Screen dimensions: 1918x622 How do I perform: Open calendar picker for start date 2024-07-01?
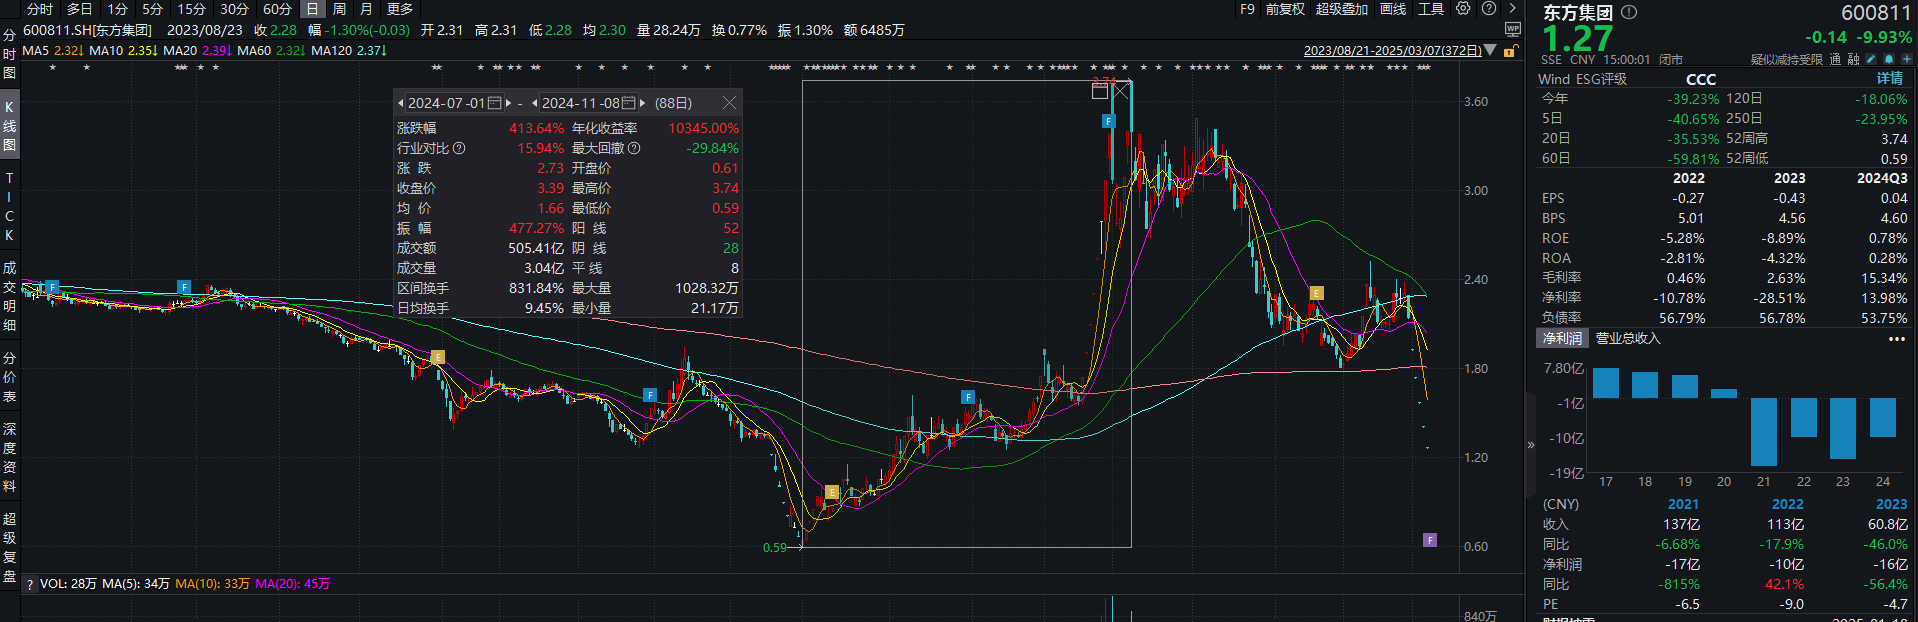(x=494, y=103)
